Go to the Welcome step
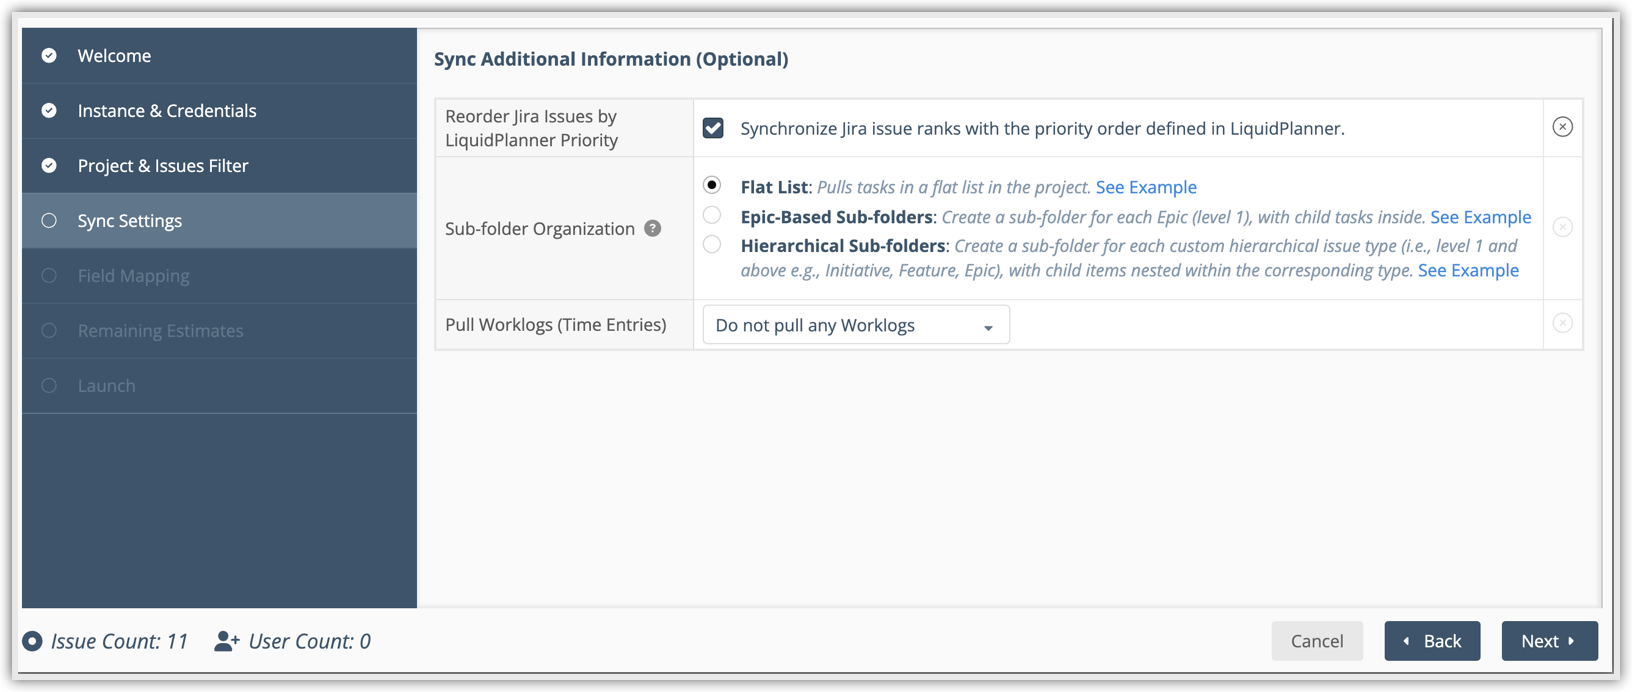The width and height of the screenshot is (1632, 692). tap(115, 56)
